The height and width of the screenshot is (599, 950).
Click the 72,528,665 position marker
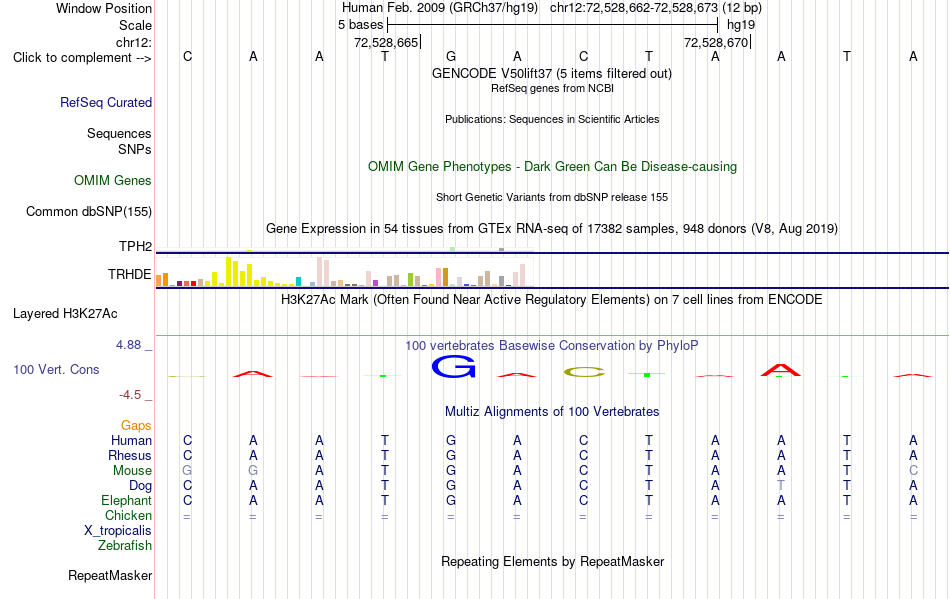coord(387,42)
